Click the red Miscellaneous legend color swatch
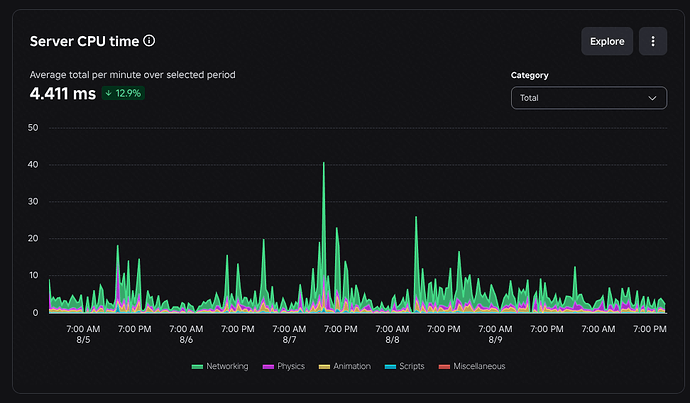 [444, 366]
